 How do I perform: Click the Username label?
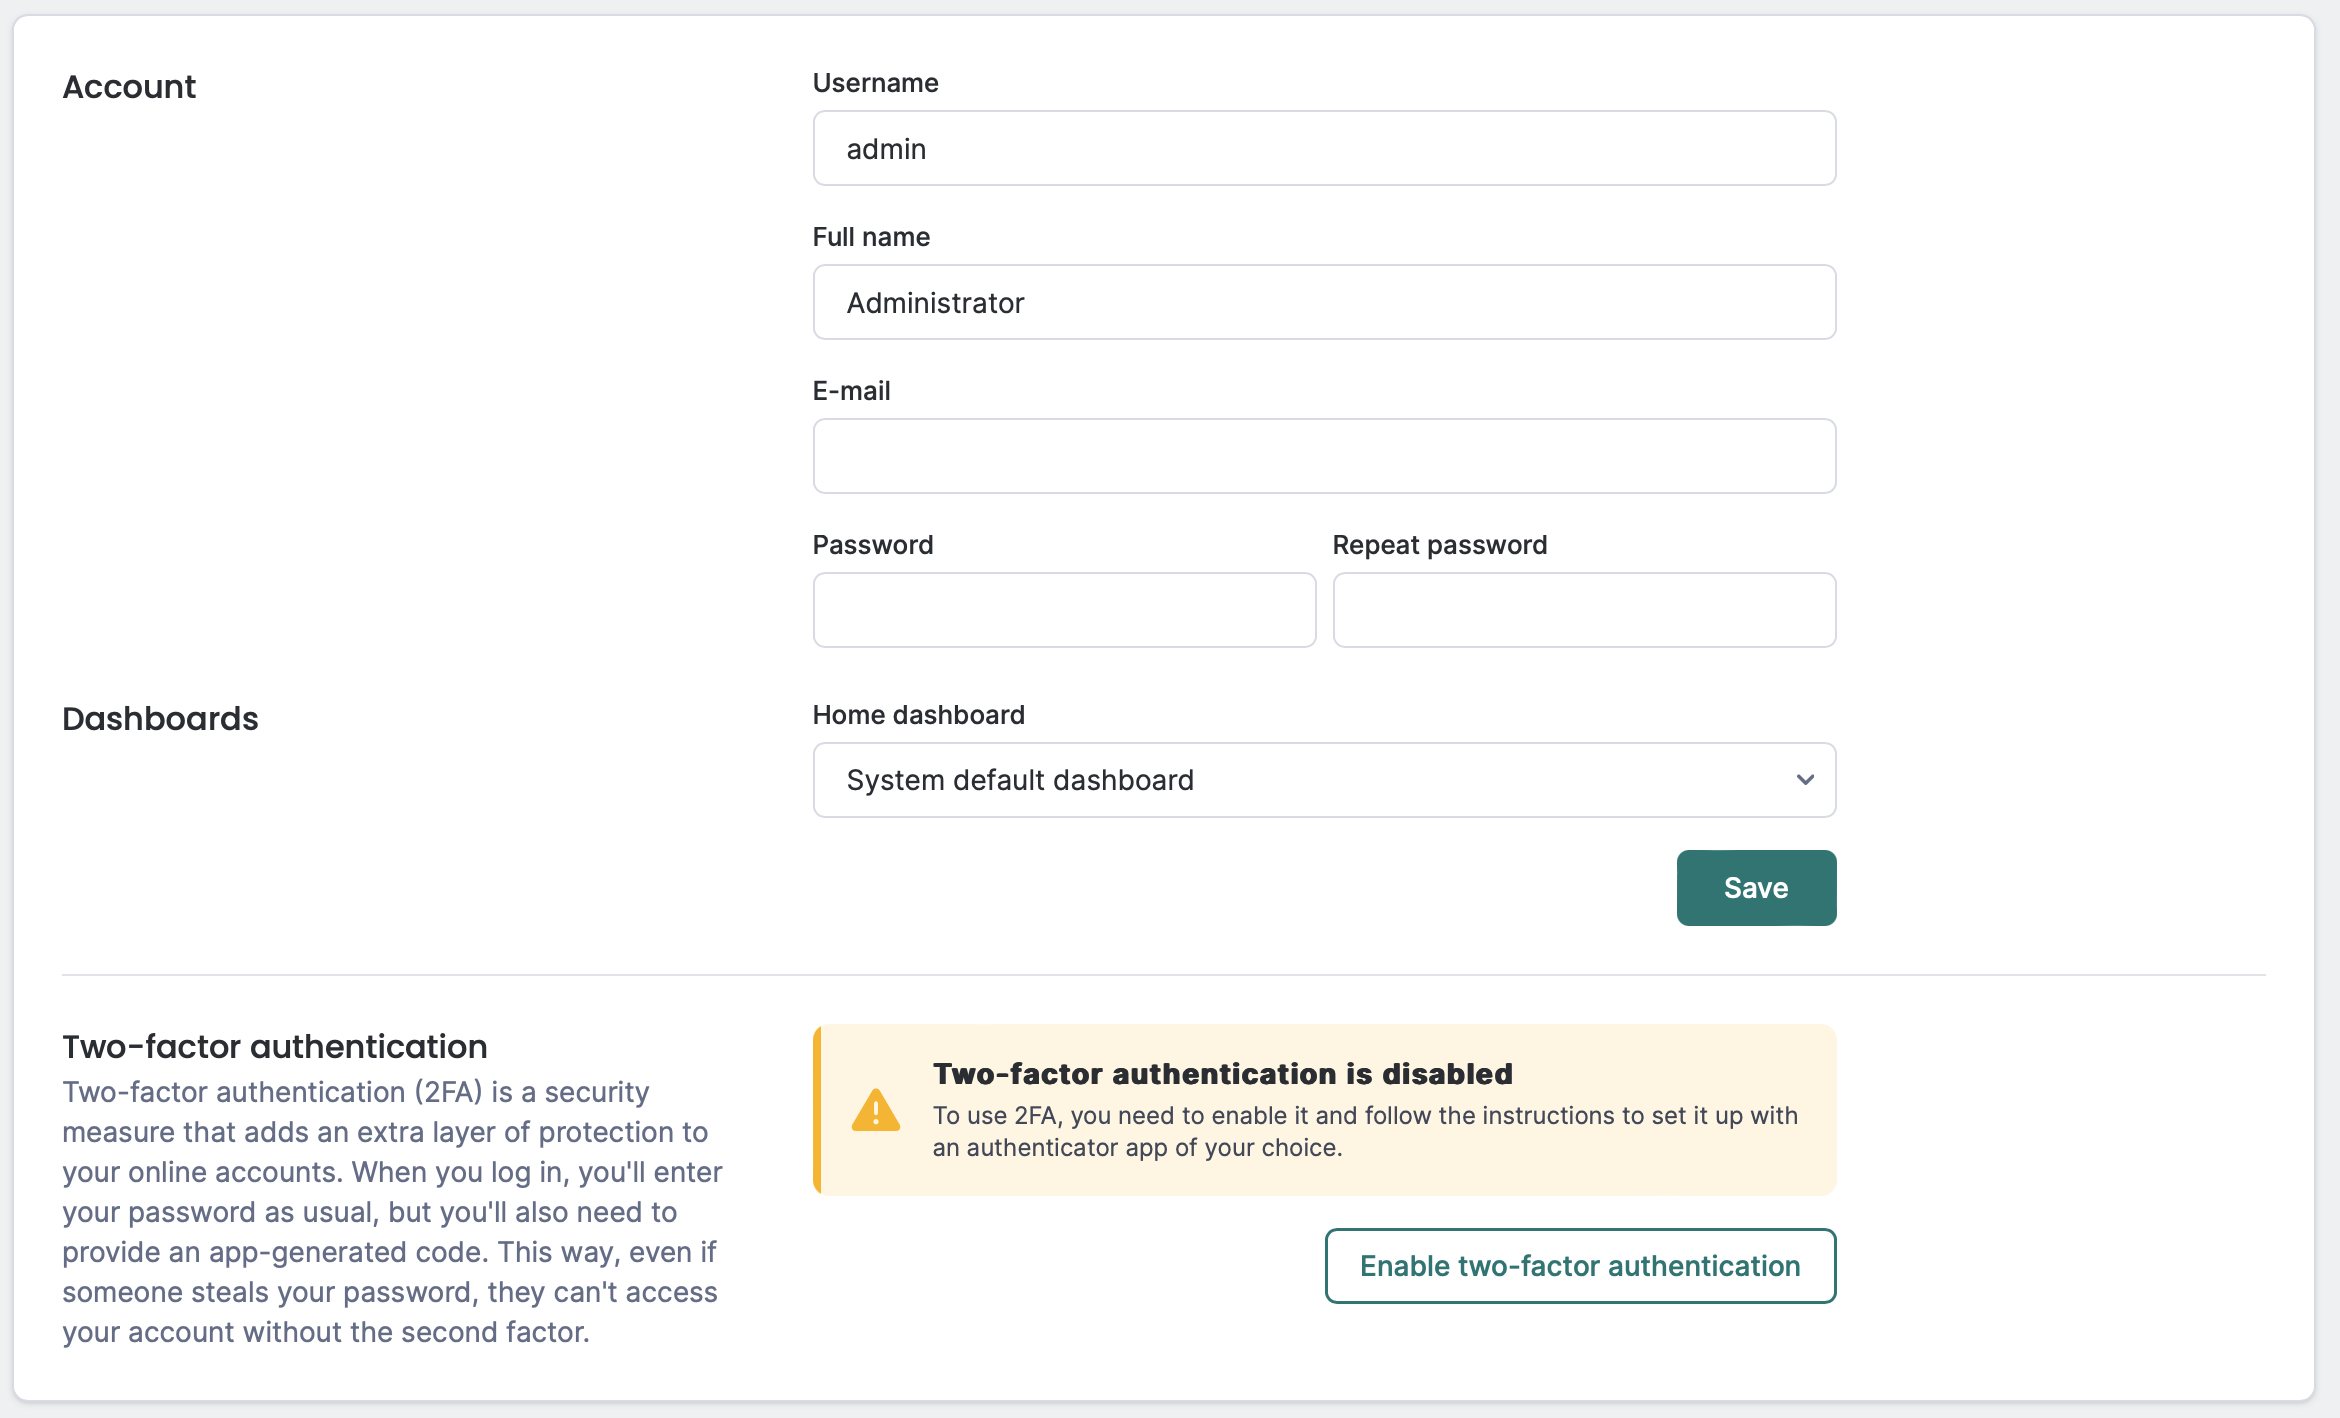pos(875,83)
